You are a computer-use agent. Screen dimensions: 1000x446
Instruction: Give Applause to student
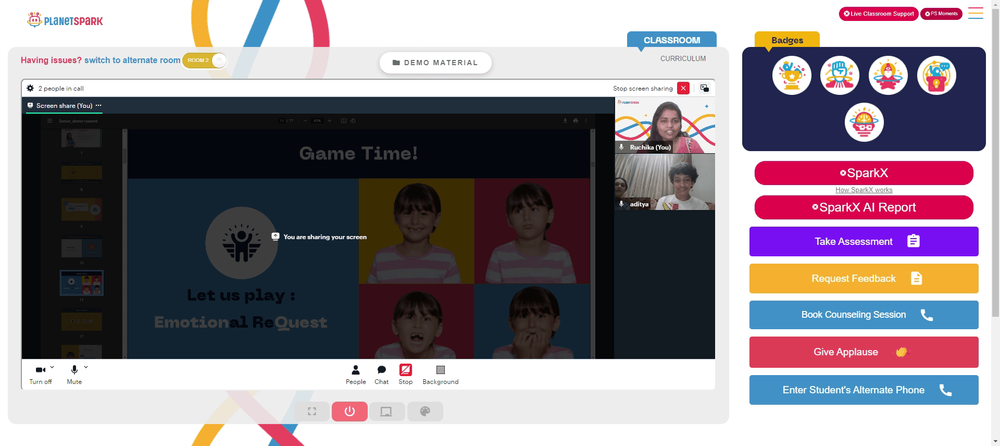(x=864, y=352)
